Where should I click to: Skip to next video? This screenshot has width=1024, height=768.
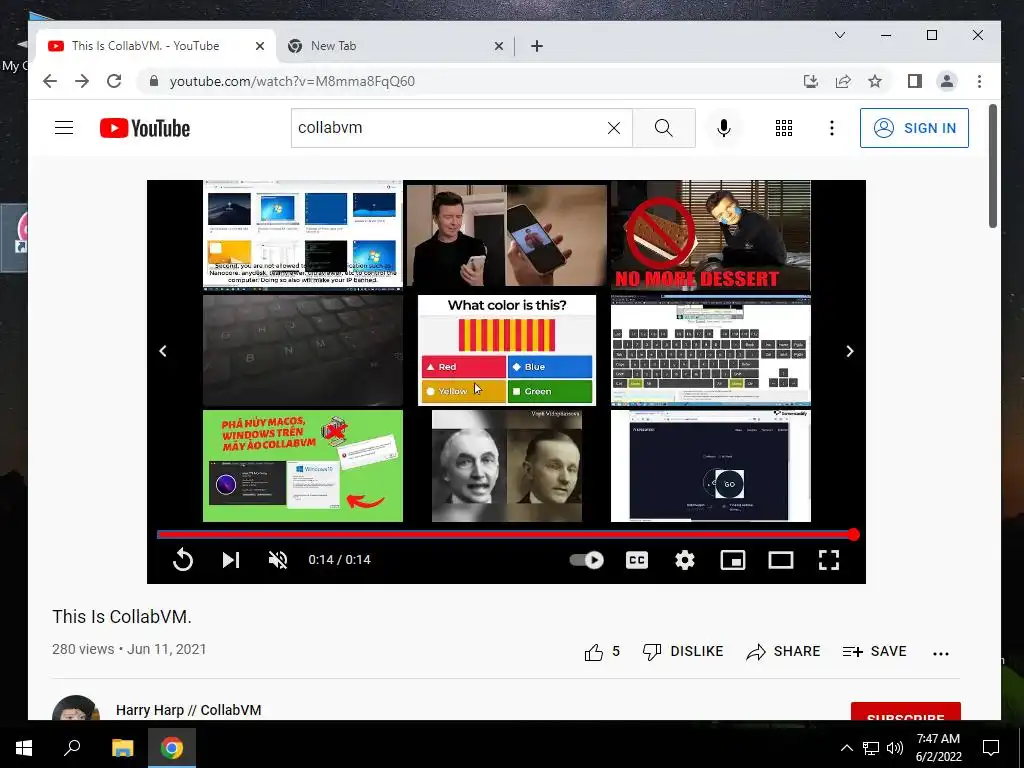click(231, 560)
